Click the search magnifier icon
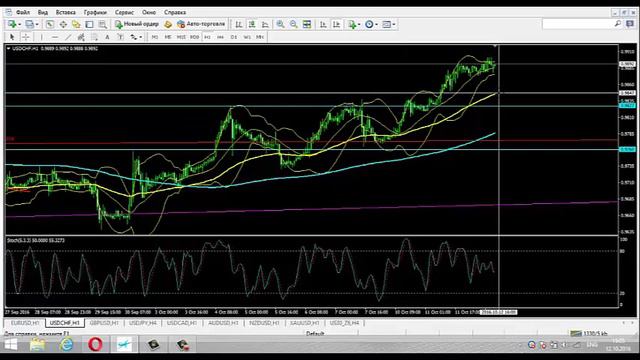 (618, 24)
